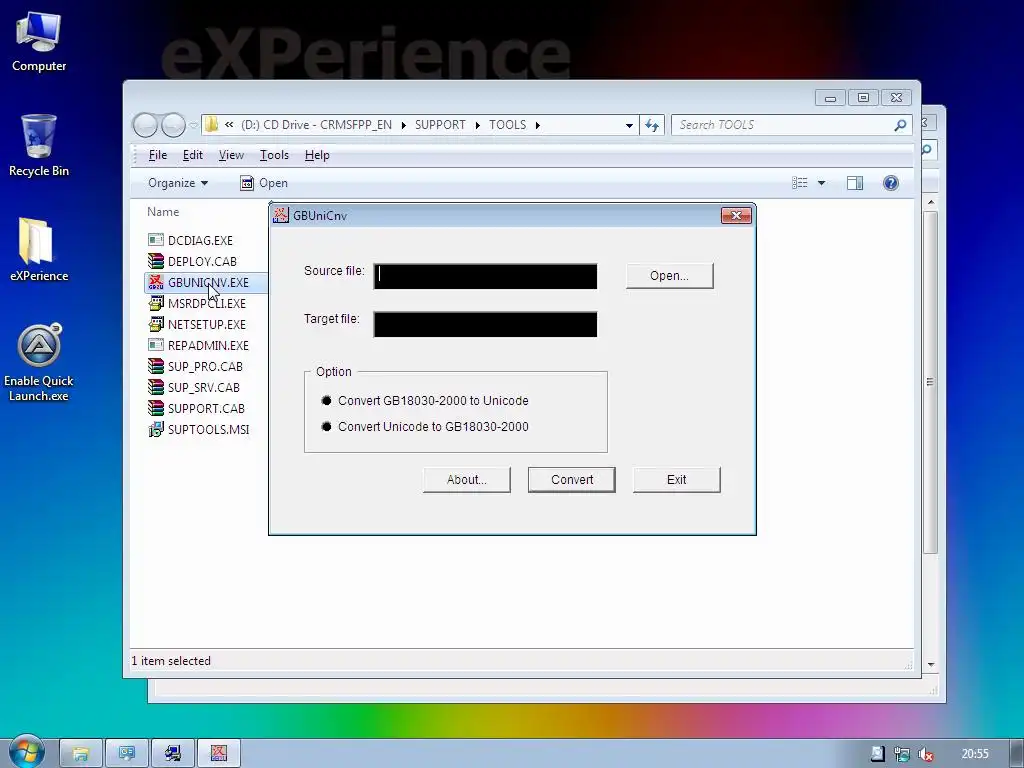Click the MSRDPCLI.EXE file icon
The image size is (1024, 768).
[x=155, y=303]
